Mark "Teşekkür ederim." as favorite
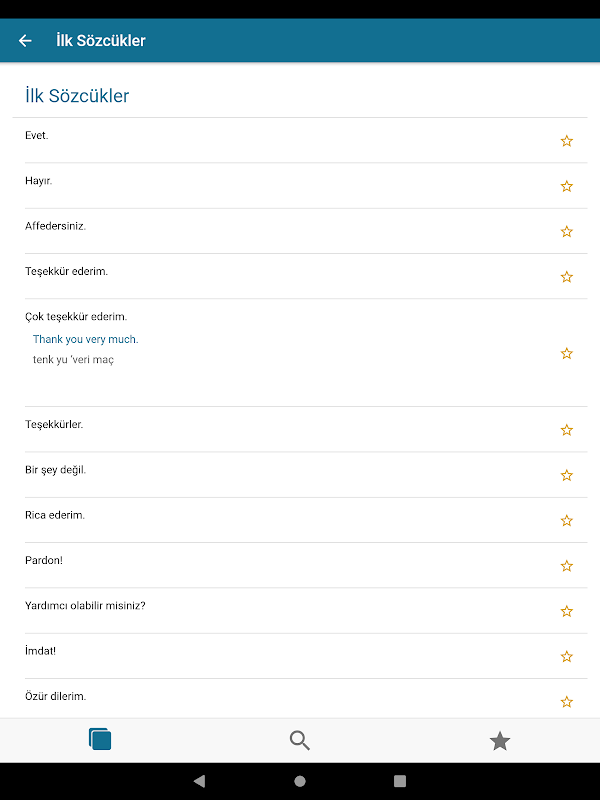 coord(566,276)
